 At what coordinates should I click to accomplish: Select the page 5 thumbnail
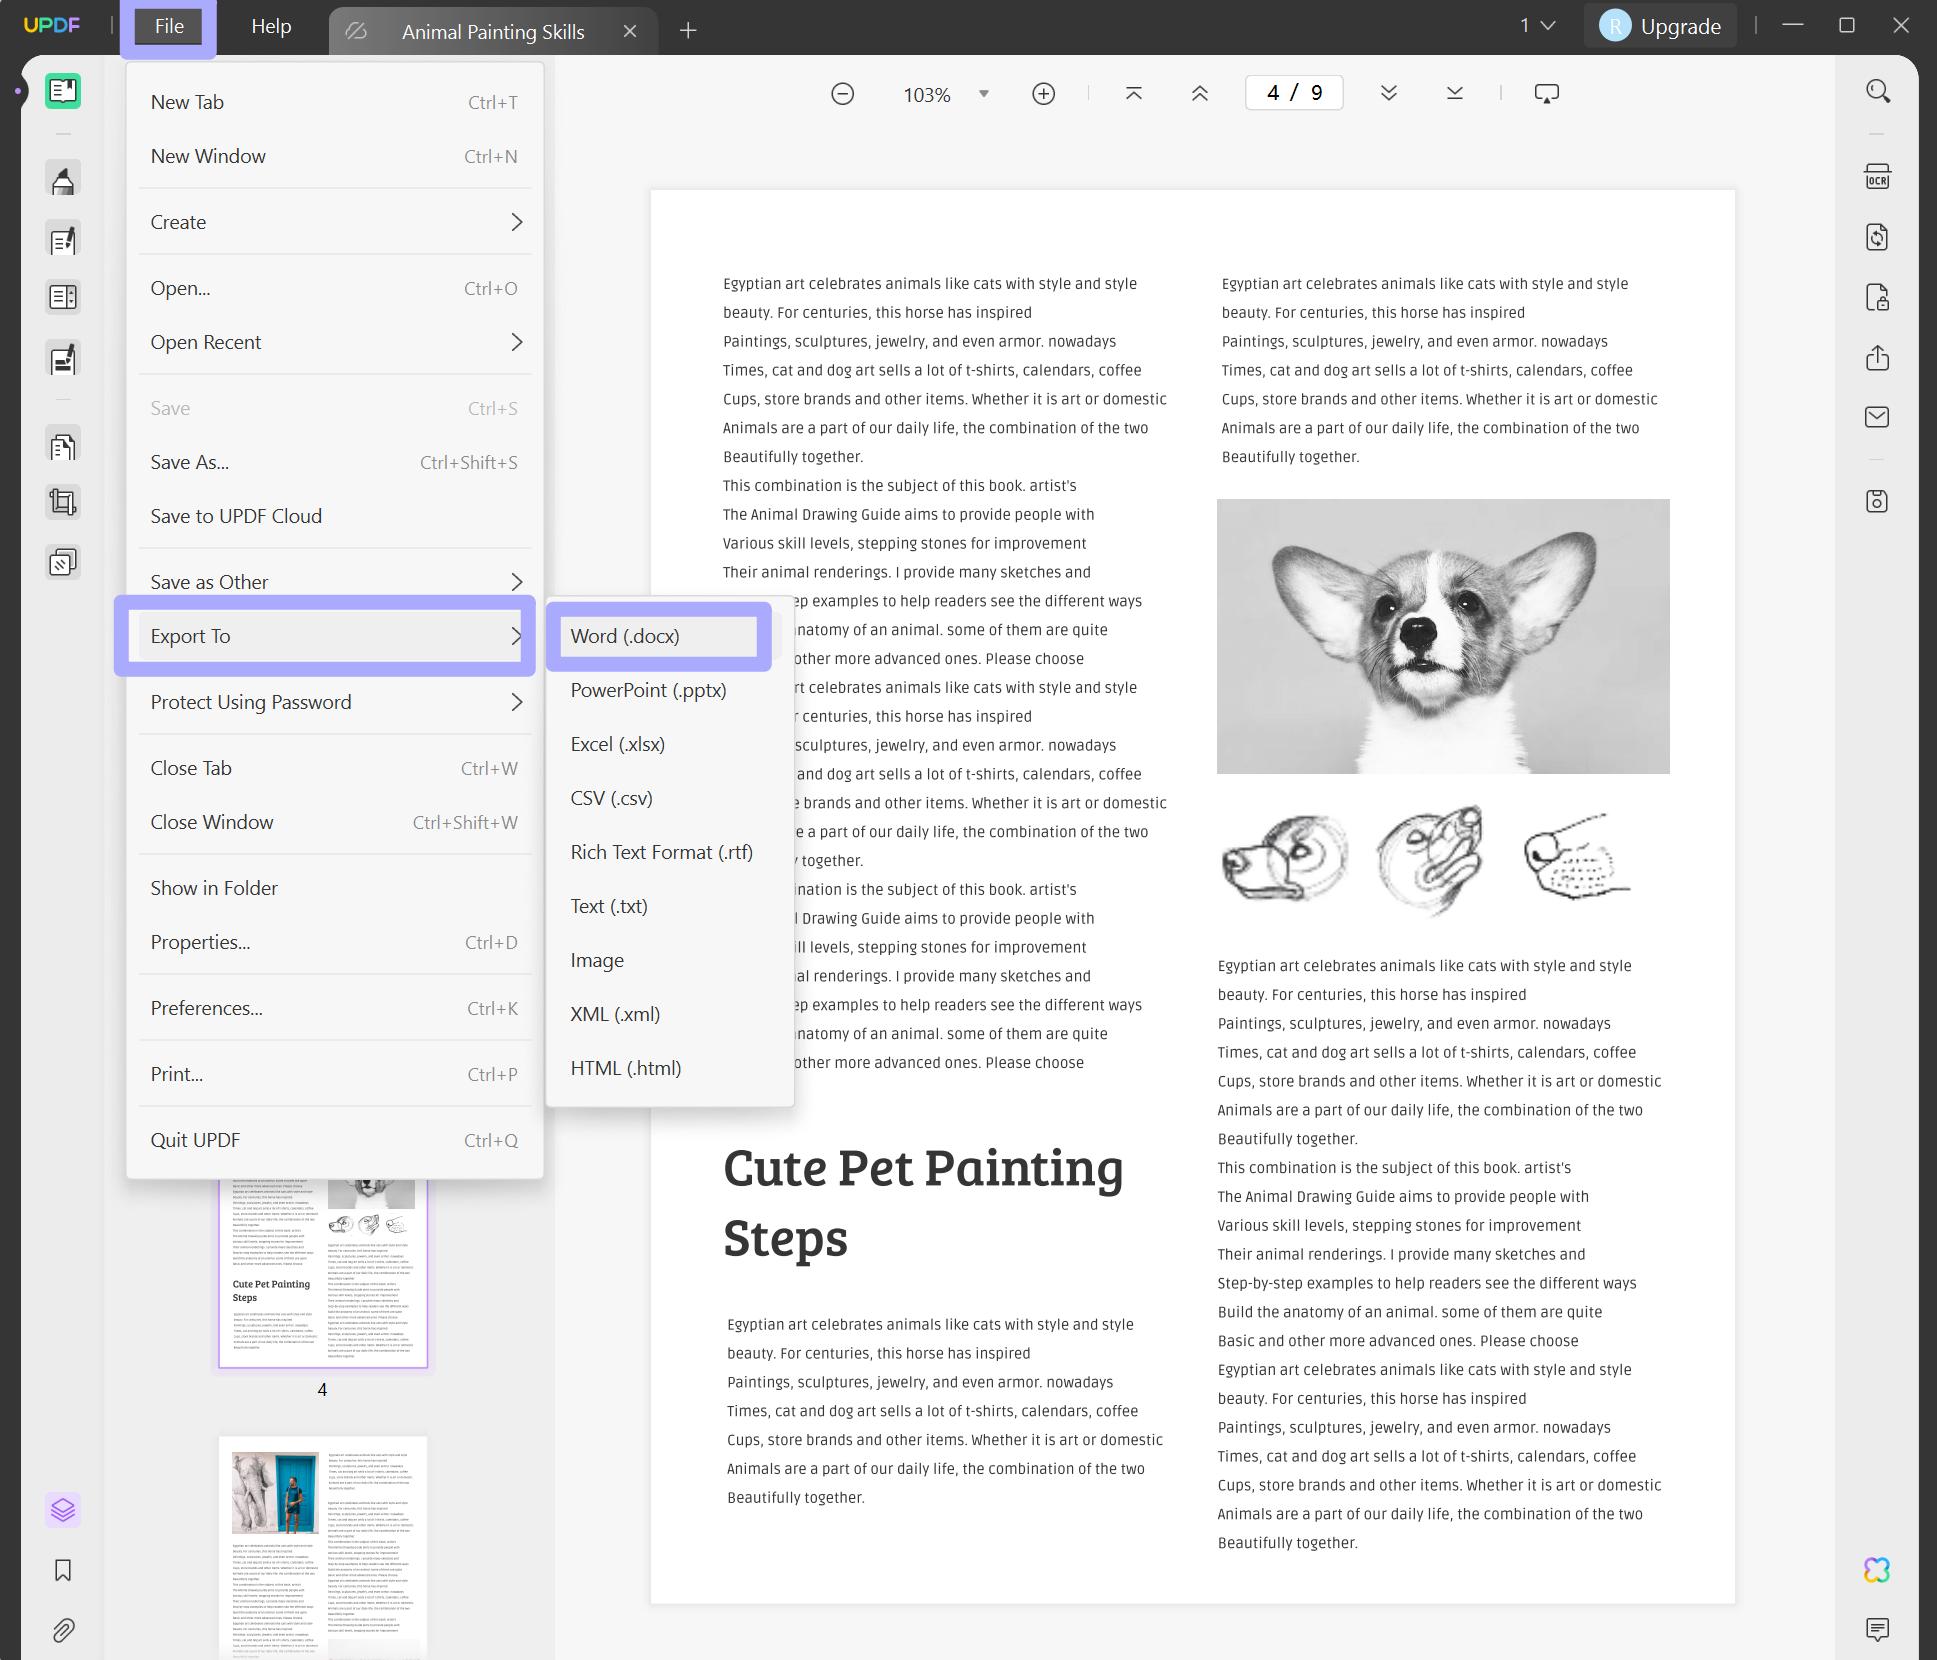coord(323,1545)
